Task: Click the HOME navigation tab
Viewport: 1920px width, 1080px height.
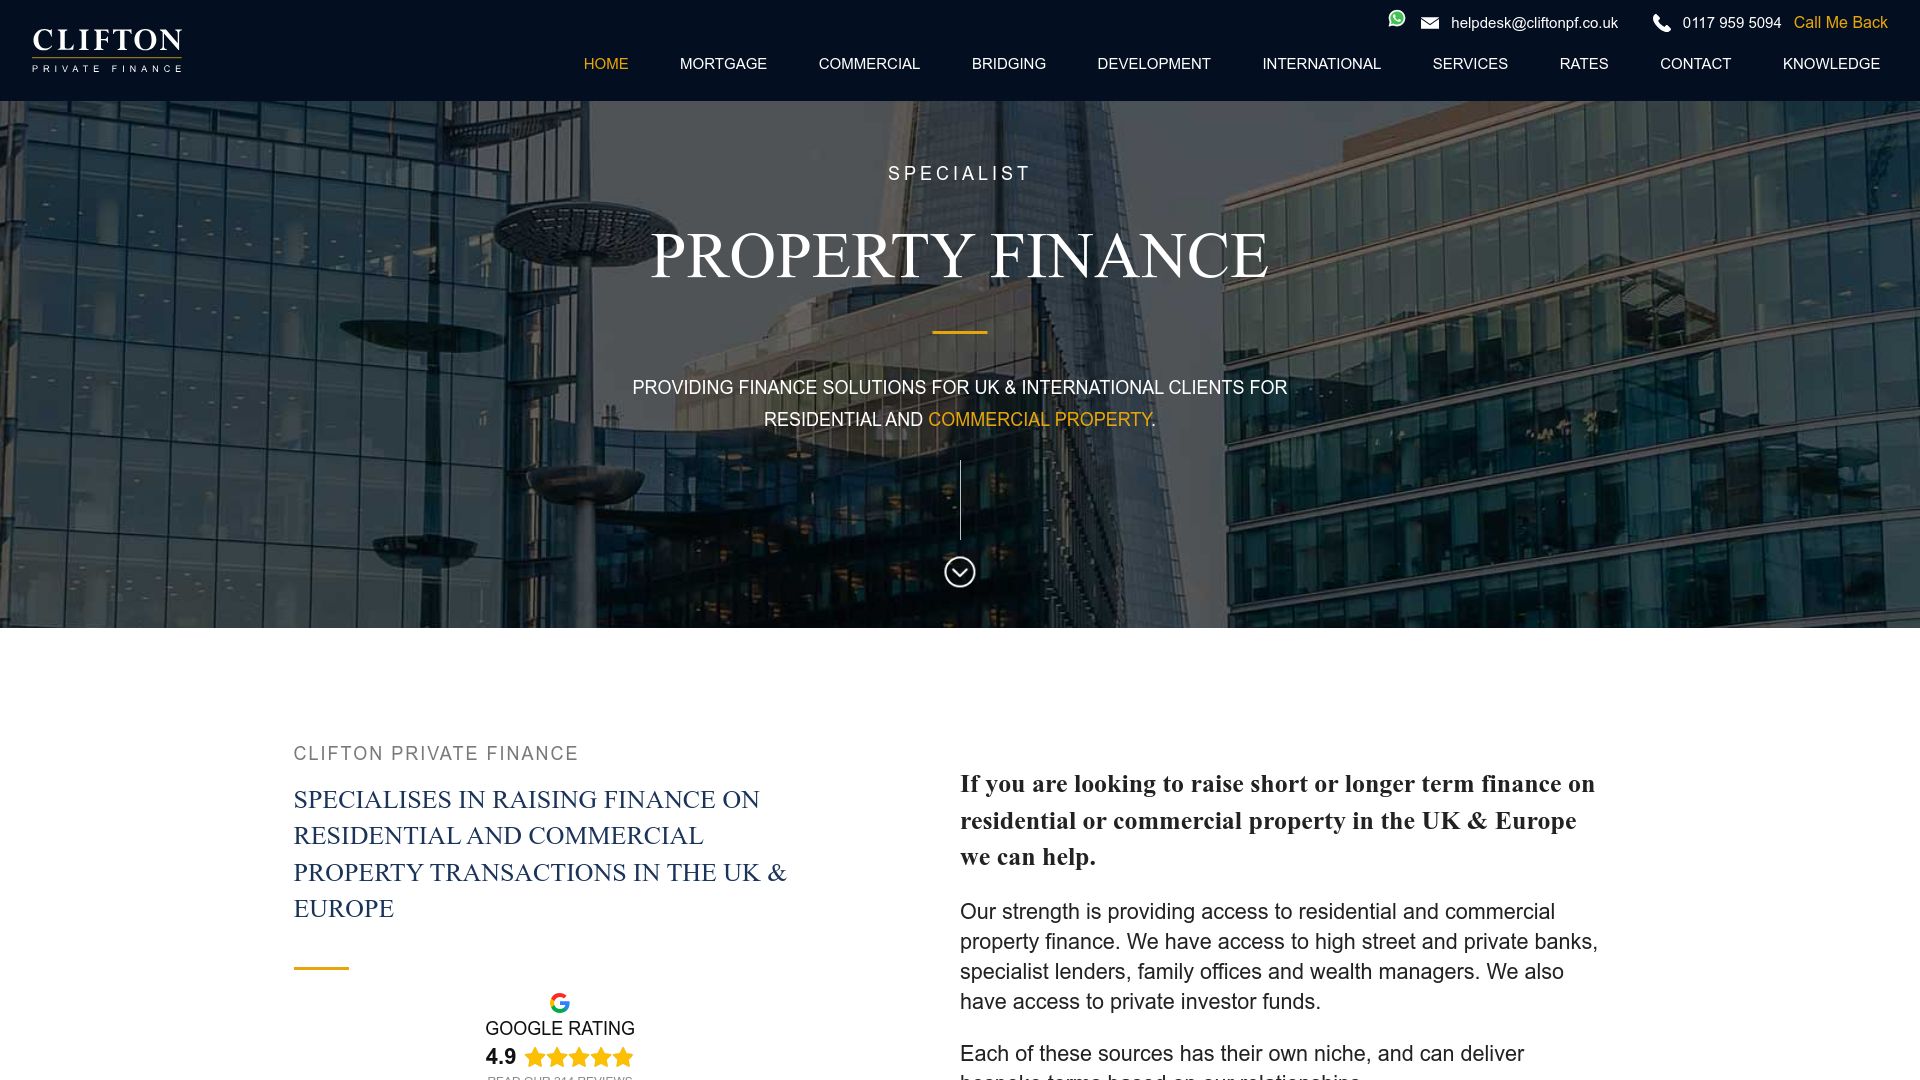Action: [x=605, y=63]
